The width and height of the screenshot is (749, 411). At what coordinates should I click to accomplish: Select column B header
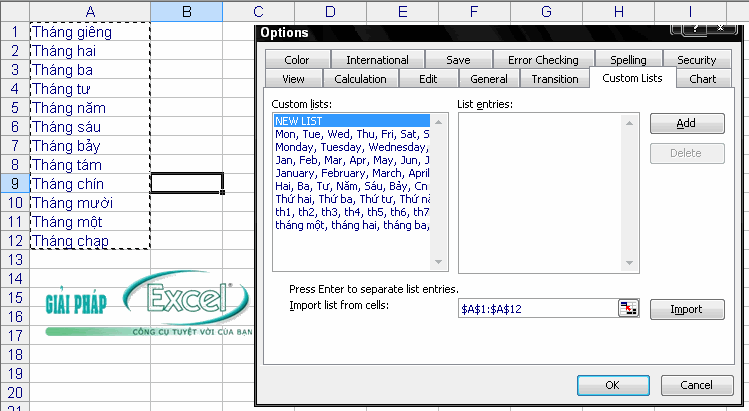[x=186, y=11]
